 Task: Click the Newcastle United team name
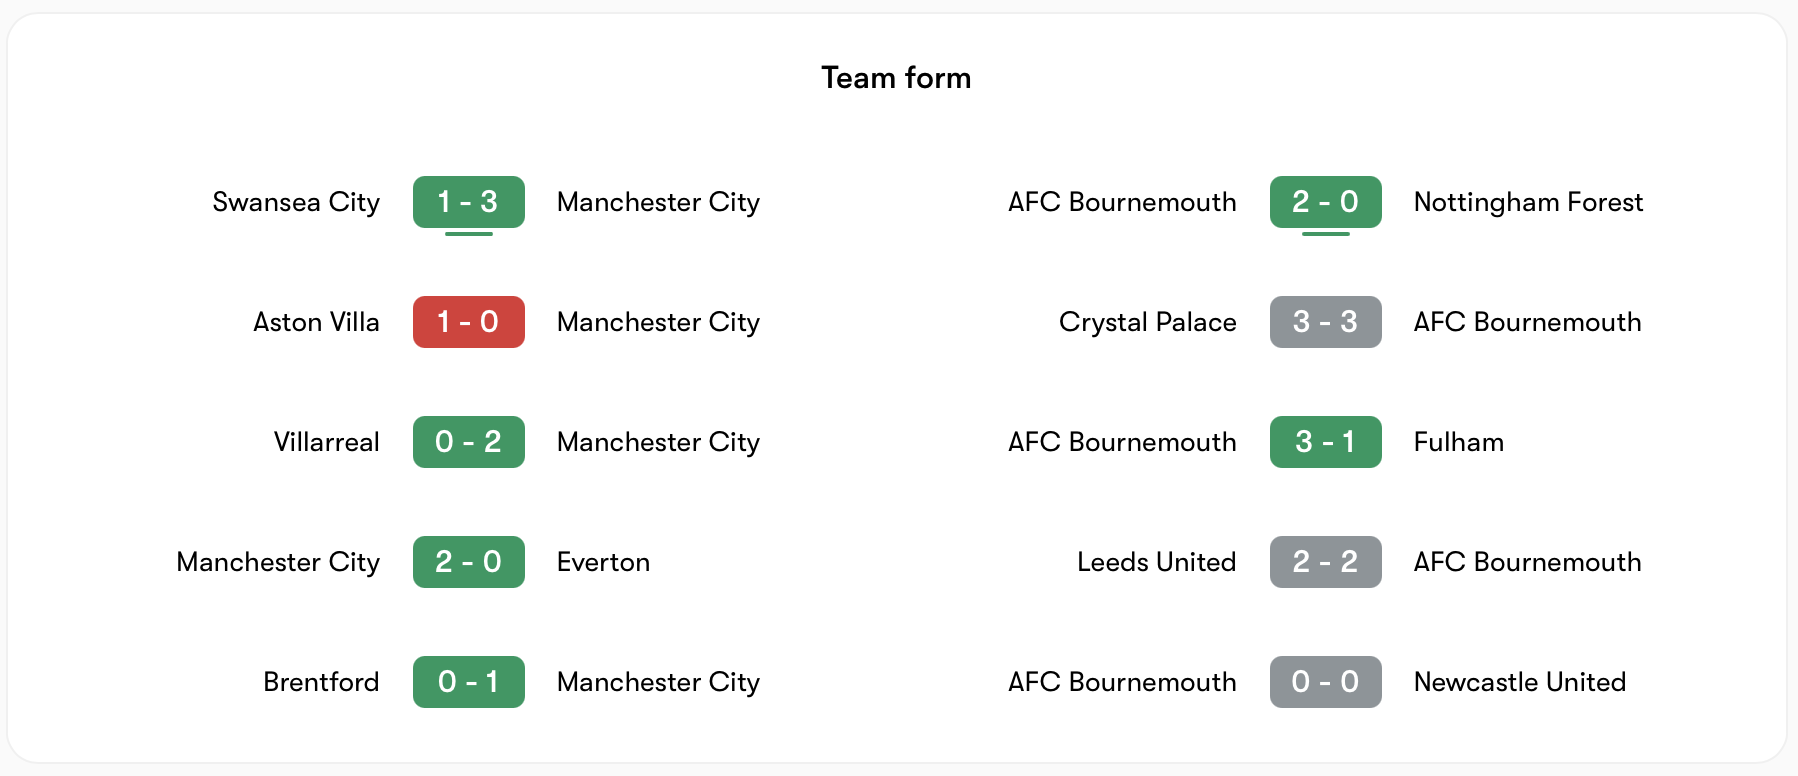(x=1520, y=681)
